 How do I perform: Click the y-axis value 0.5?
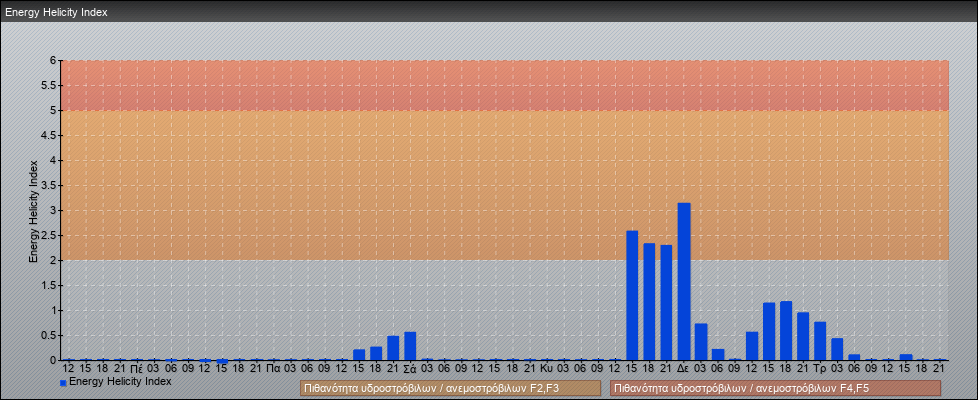[x=50, y=335]
